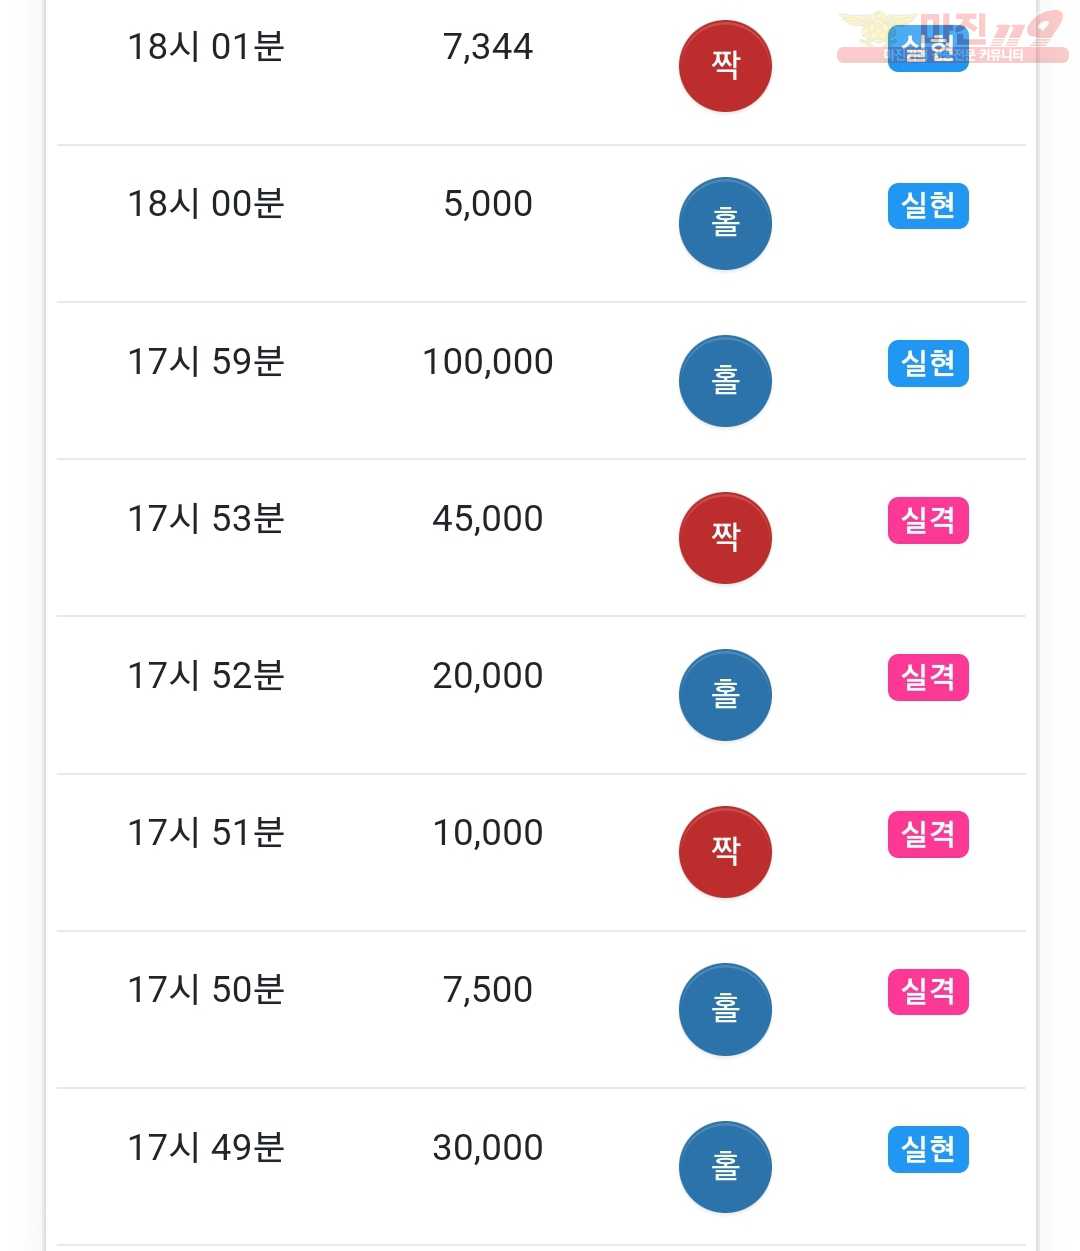
Task: Click the red 짝 circle for 18시 01분
Action: 725,66
